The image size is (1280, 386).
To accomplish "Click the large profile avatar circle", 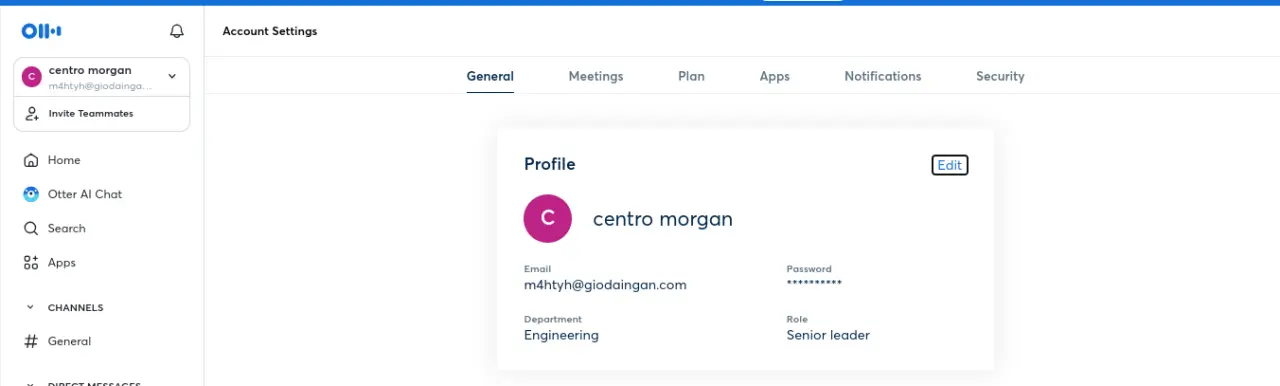I will [x=548, y=218].
